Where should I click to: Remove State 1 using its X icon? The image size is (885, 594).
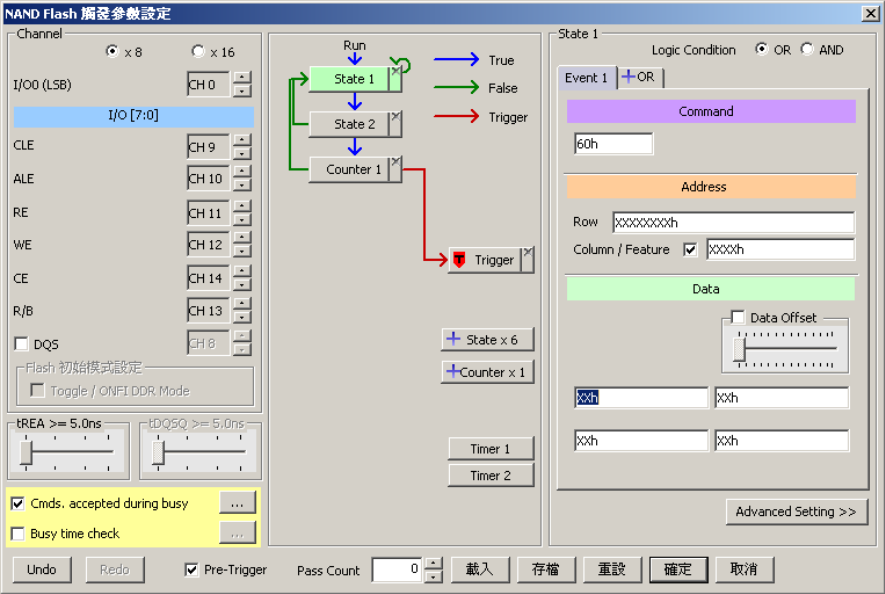(396, 71)
